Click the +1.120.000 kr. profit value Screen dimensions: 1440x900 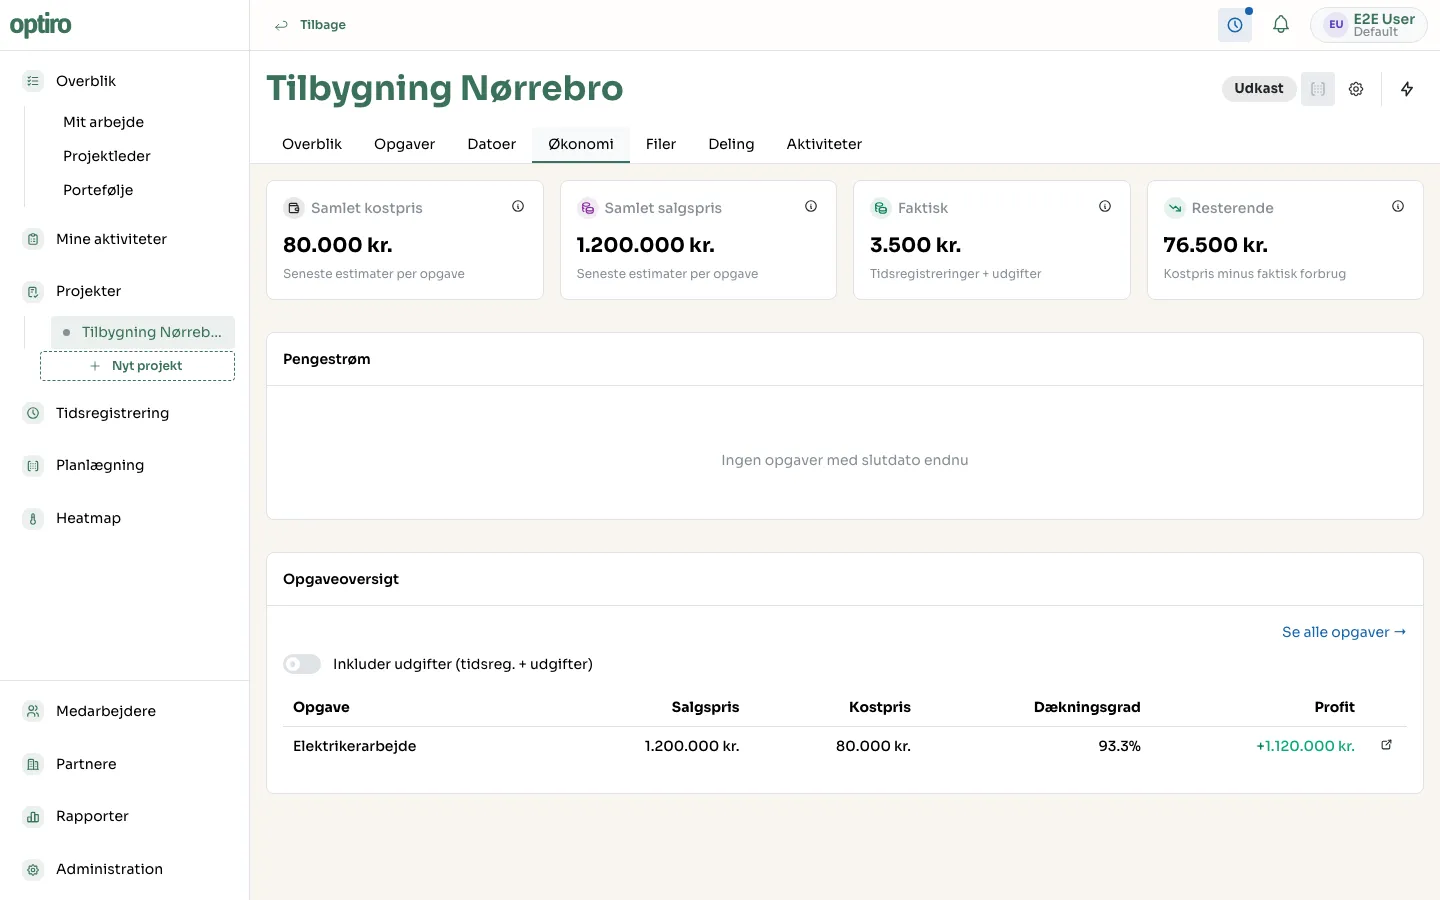coord(1305,746)
